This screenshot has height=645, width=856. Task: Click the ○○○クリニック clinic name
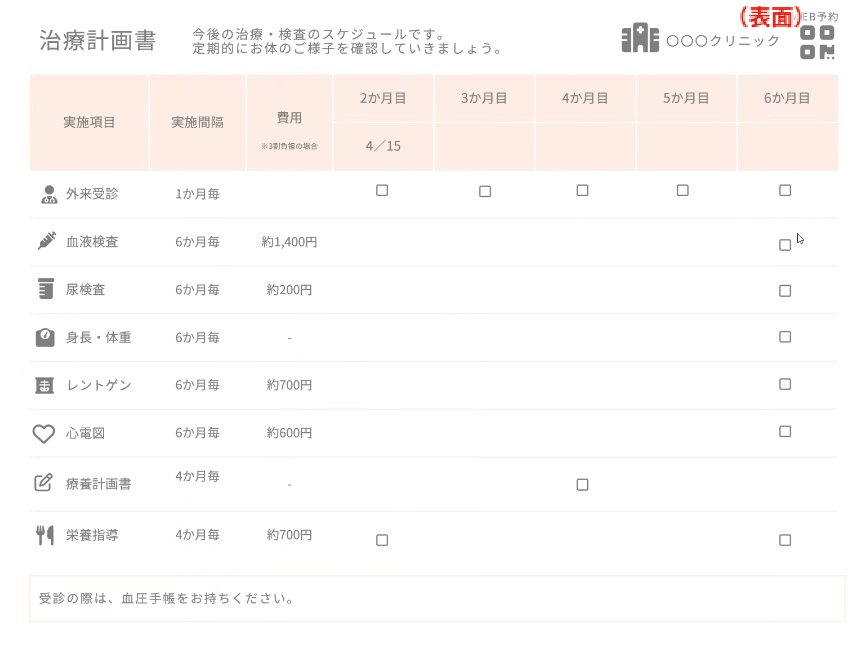723,41
